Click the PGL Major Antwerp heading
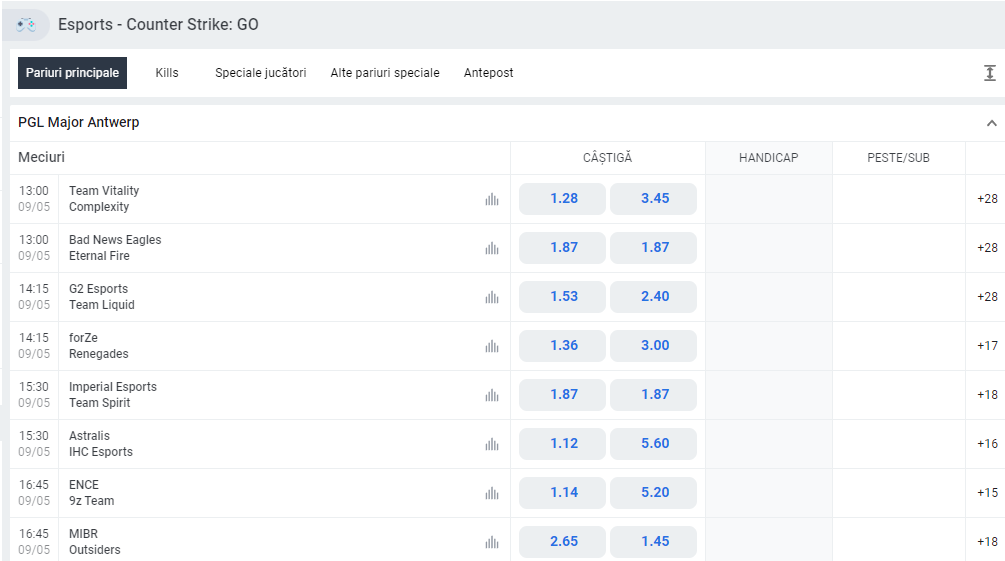Image resolution: width=1005 pixels, height=561 pixels. pos(79,122)
